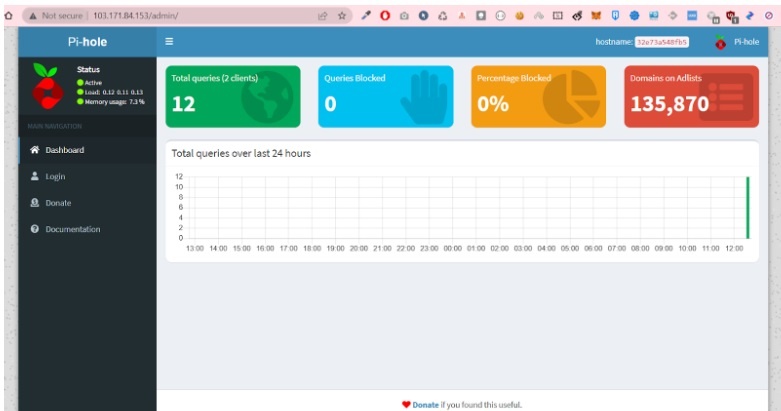The image size is (781, 411).
Task: Open the Percentage Blocked orange card
Action: click(x=538, y=97)
